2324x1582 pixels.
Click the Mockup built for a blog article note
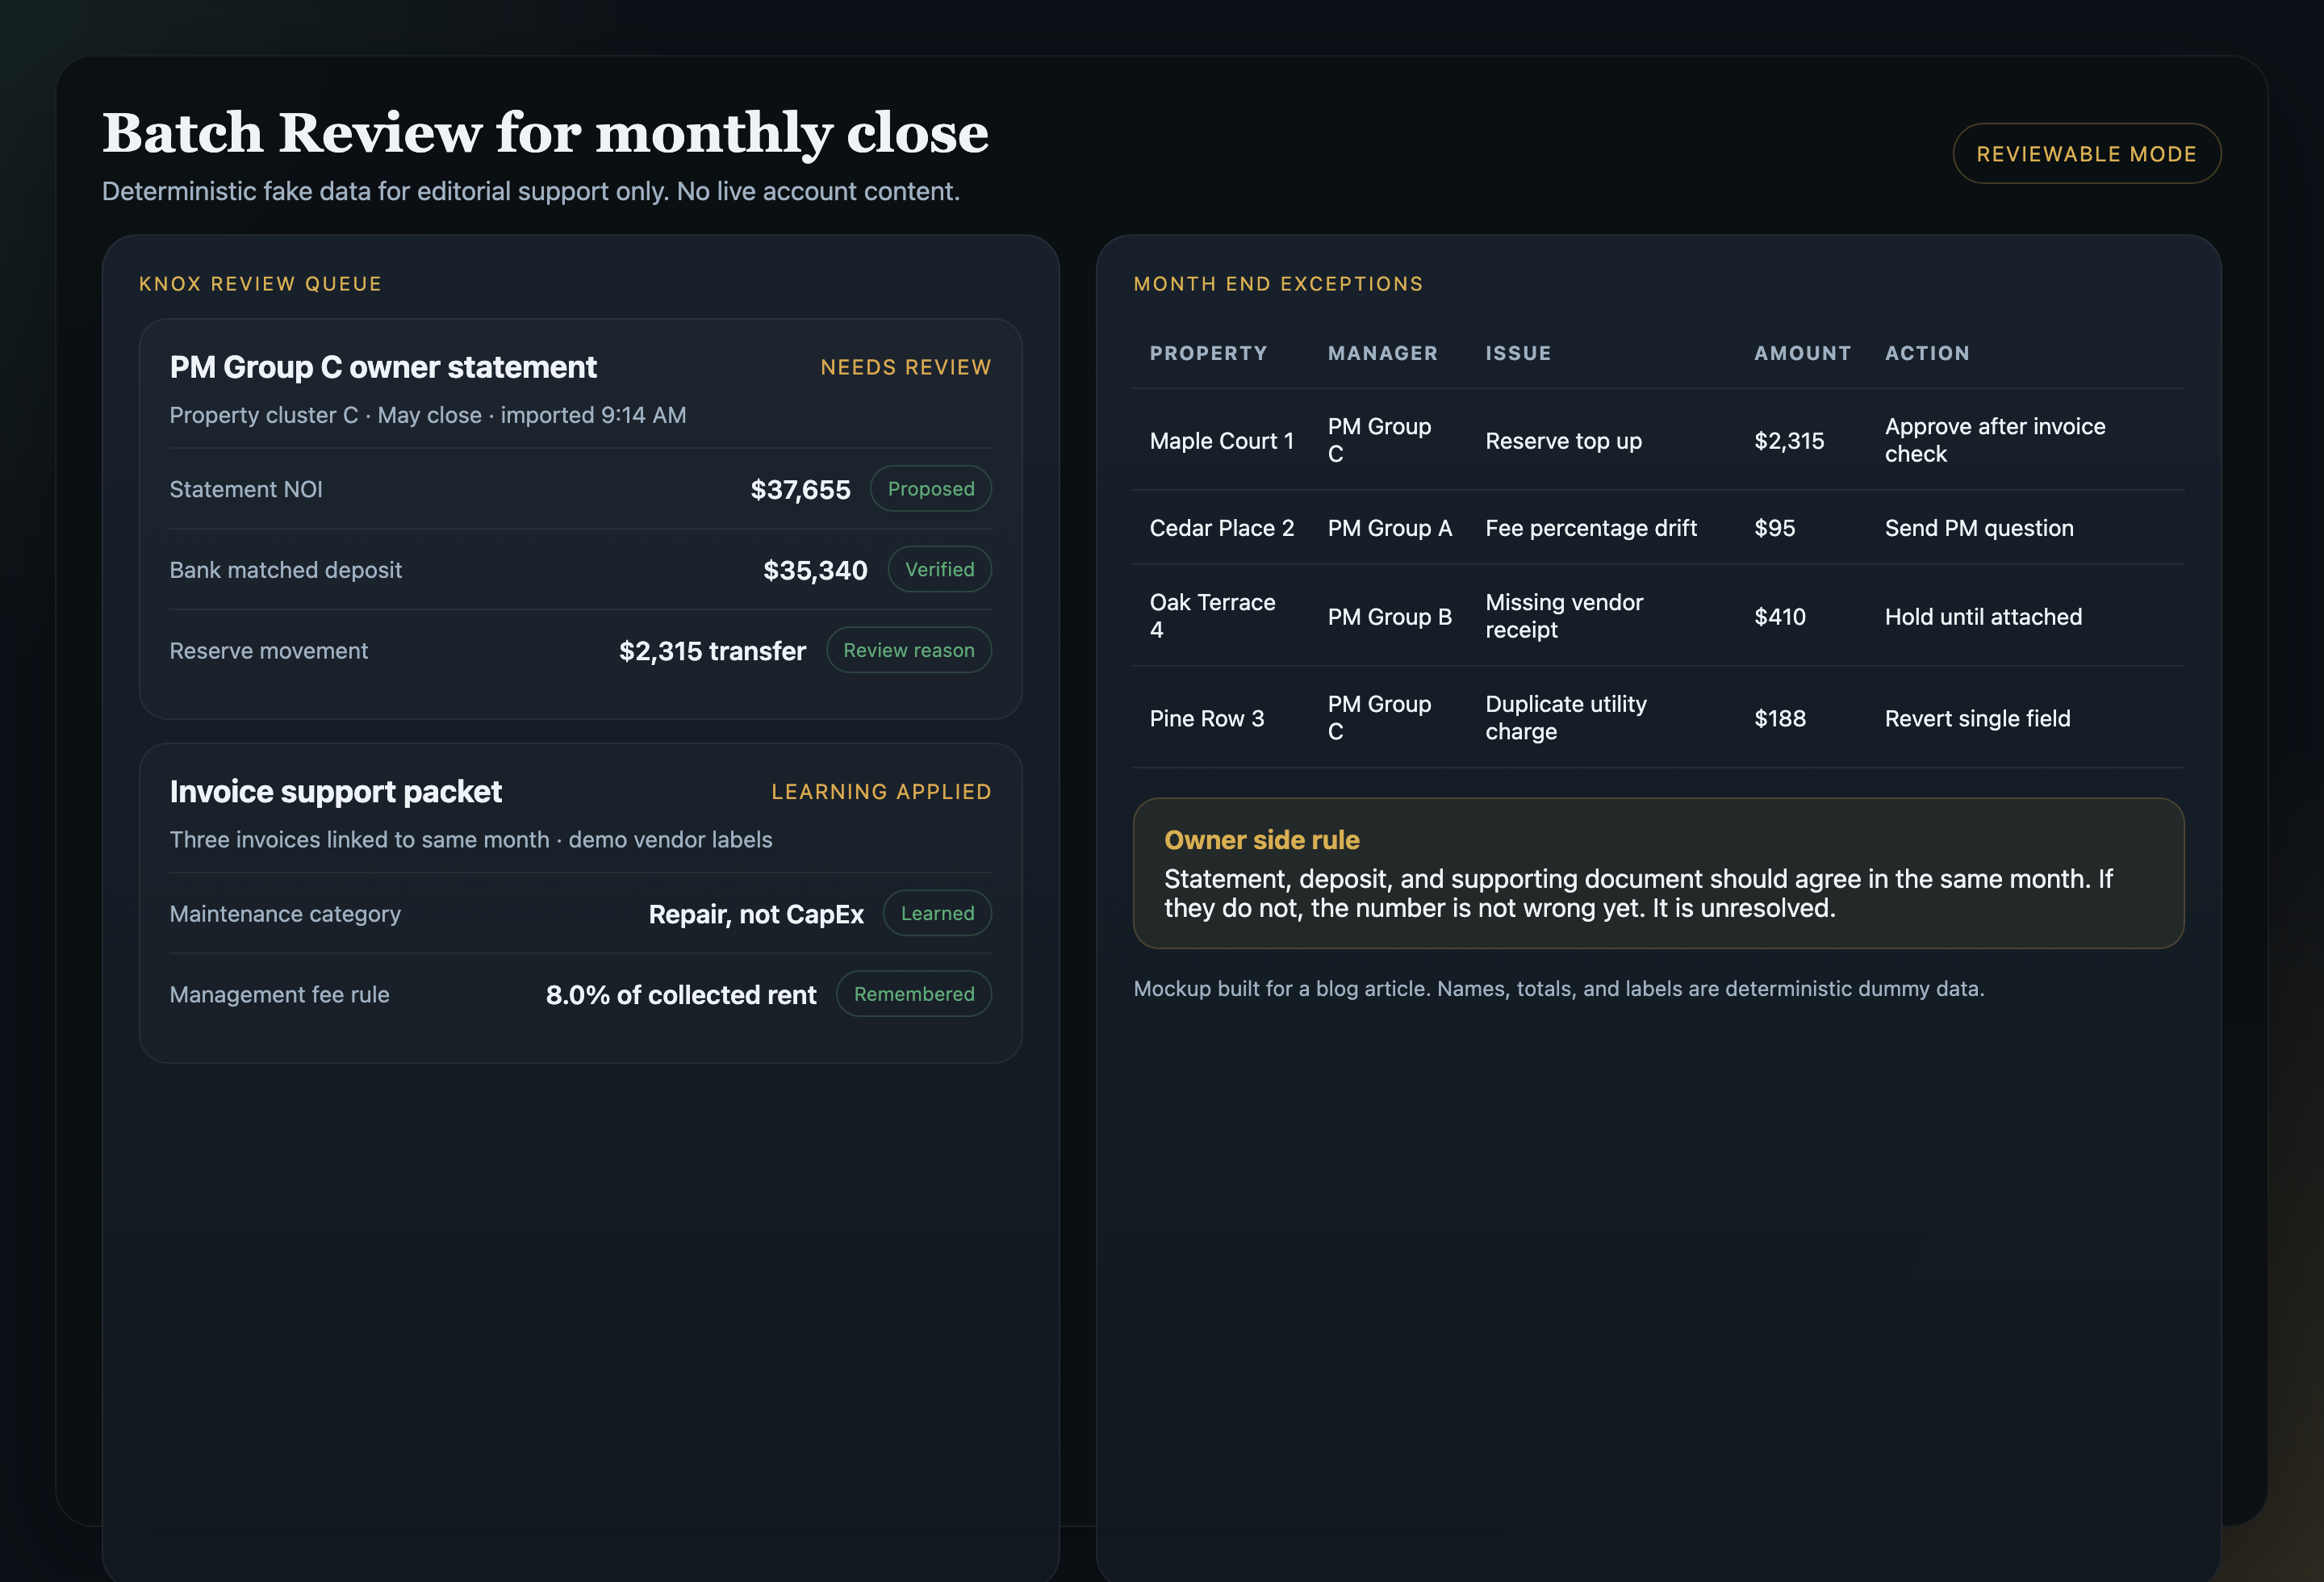click(1559, 988)
